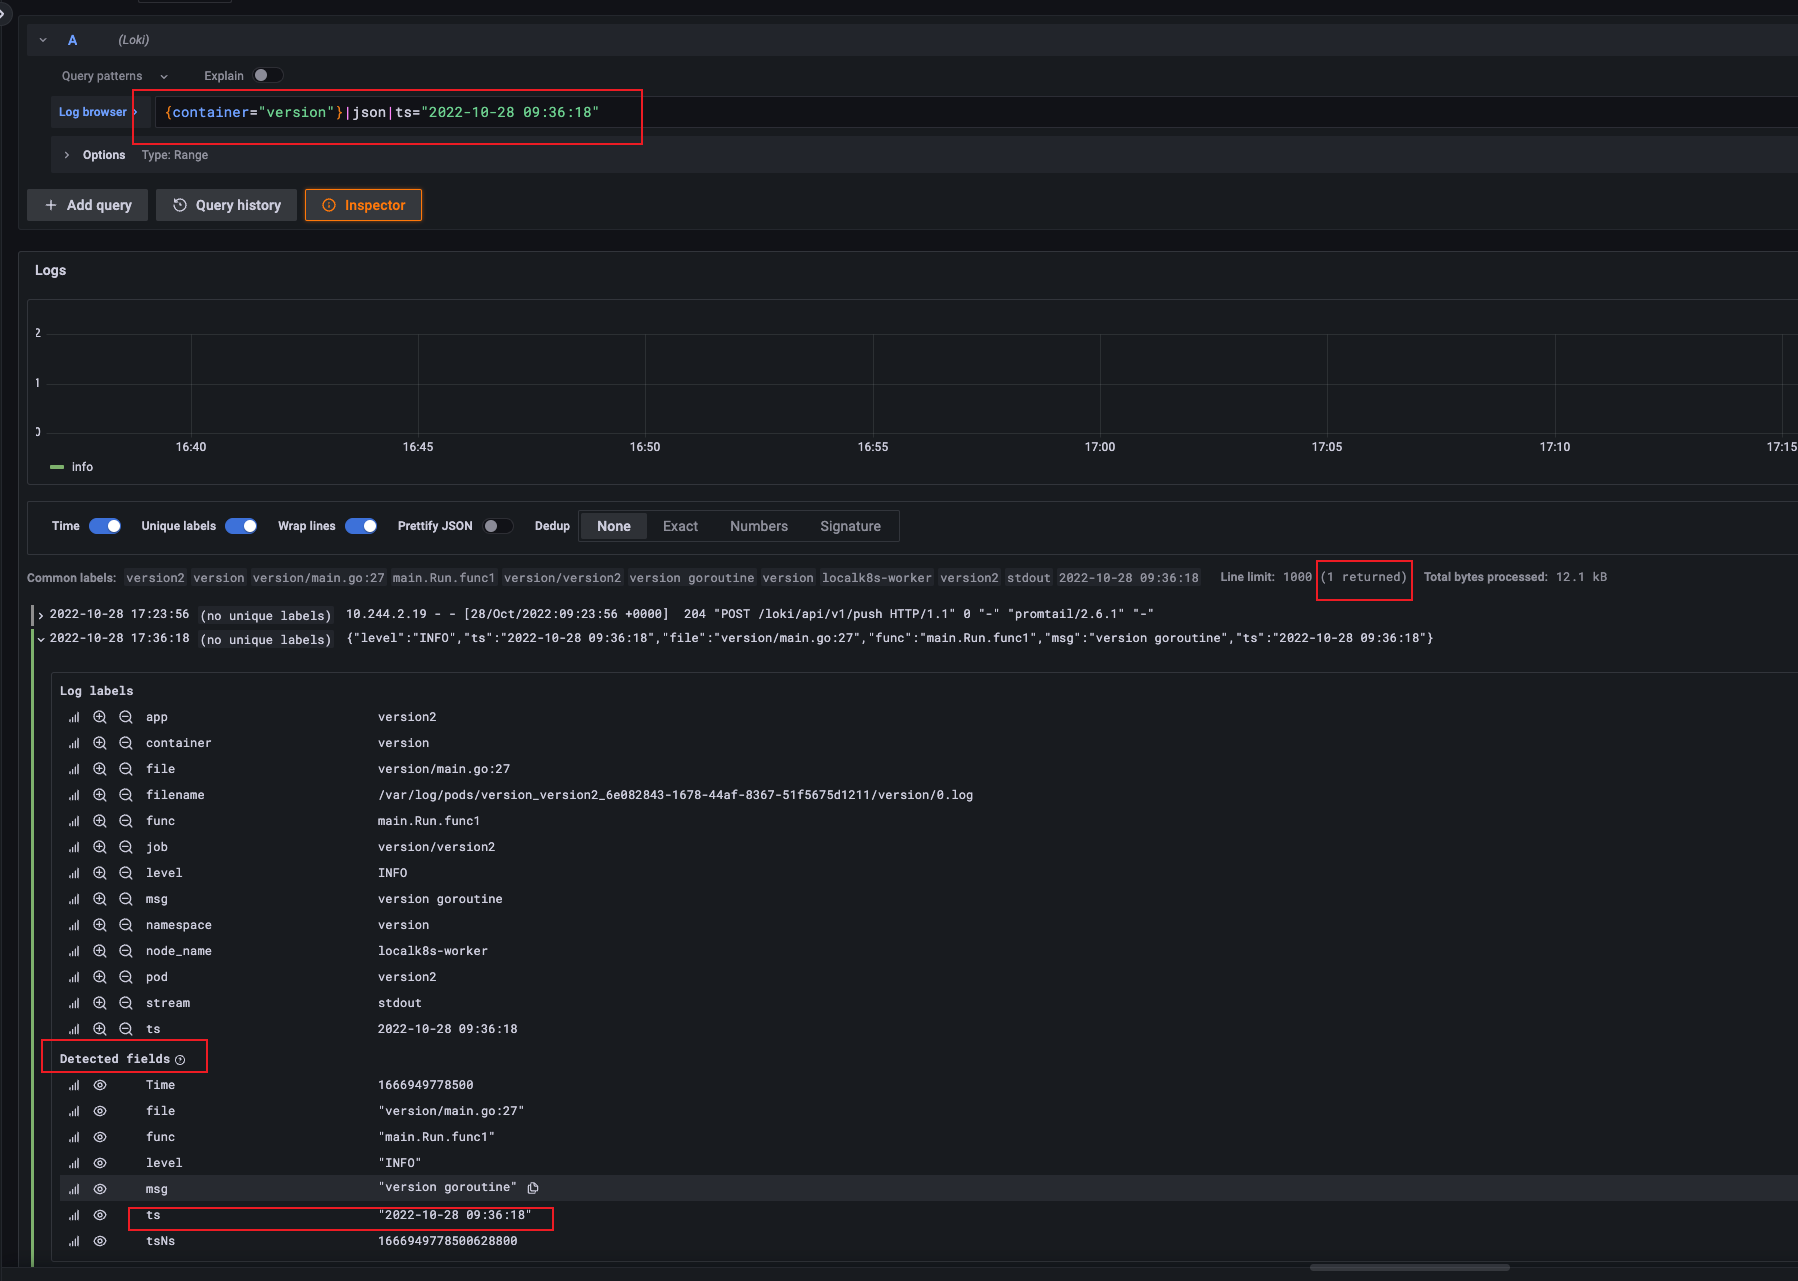The height and width of the screenshot is (1281, 1798).
Task: Select Dedup Exact option
Action: tap(680, 526)
